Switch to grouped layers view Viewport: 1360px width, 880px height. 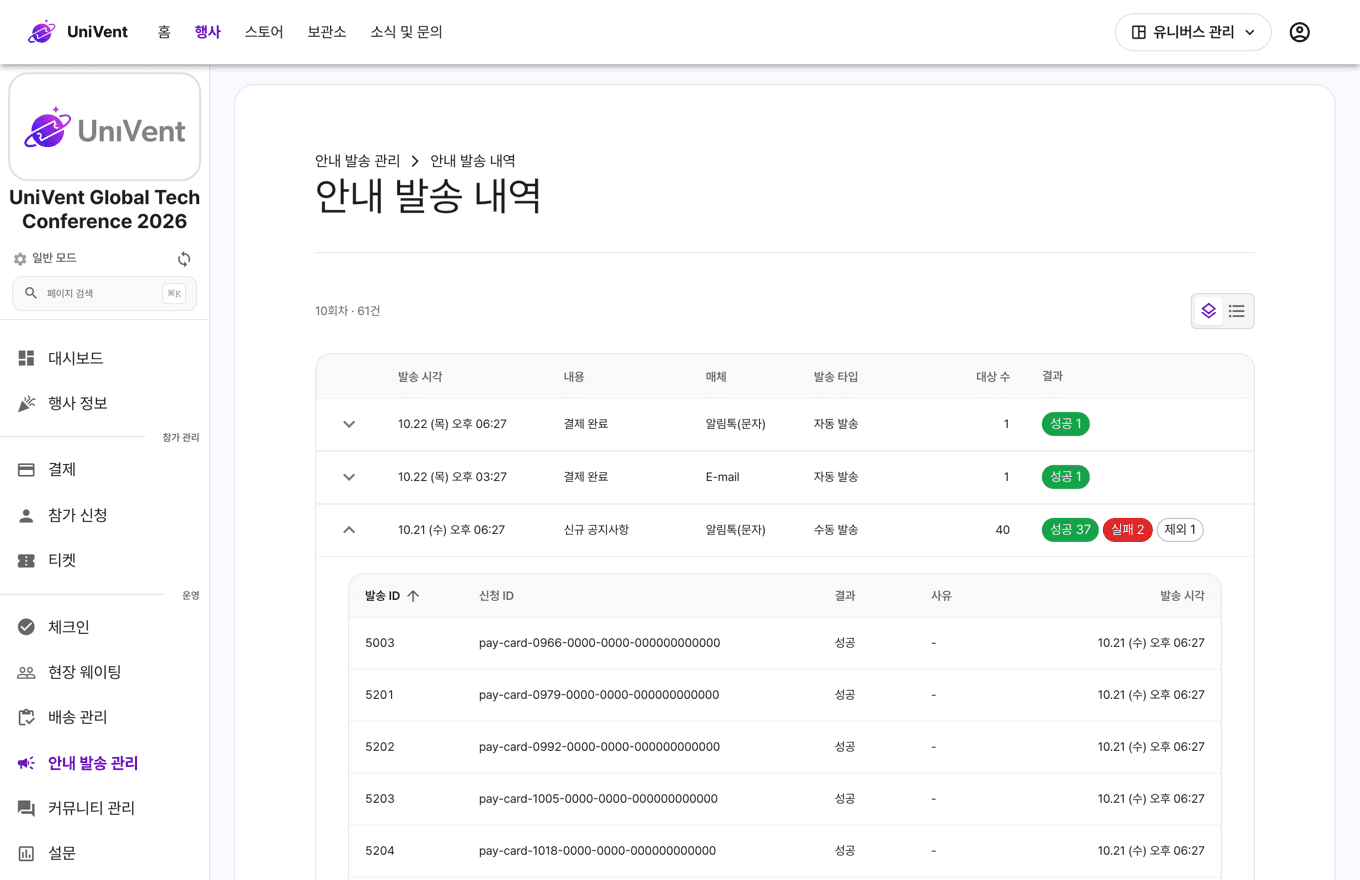[x=1209, y=311]
